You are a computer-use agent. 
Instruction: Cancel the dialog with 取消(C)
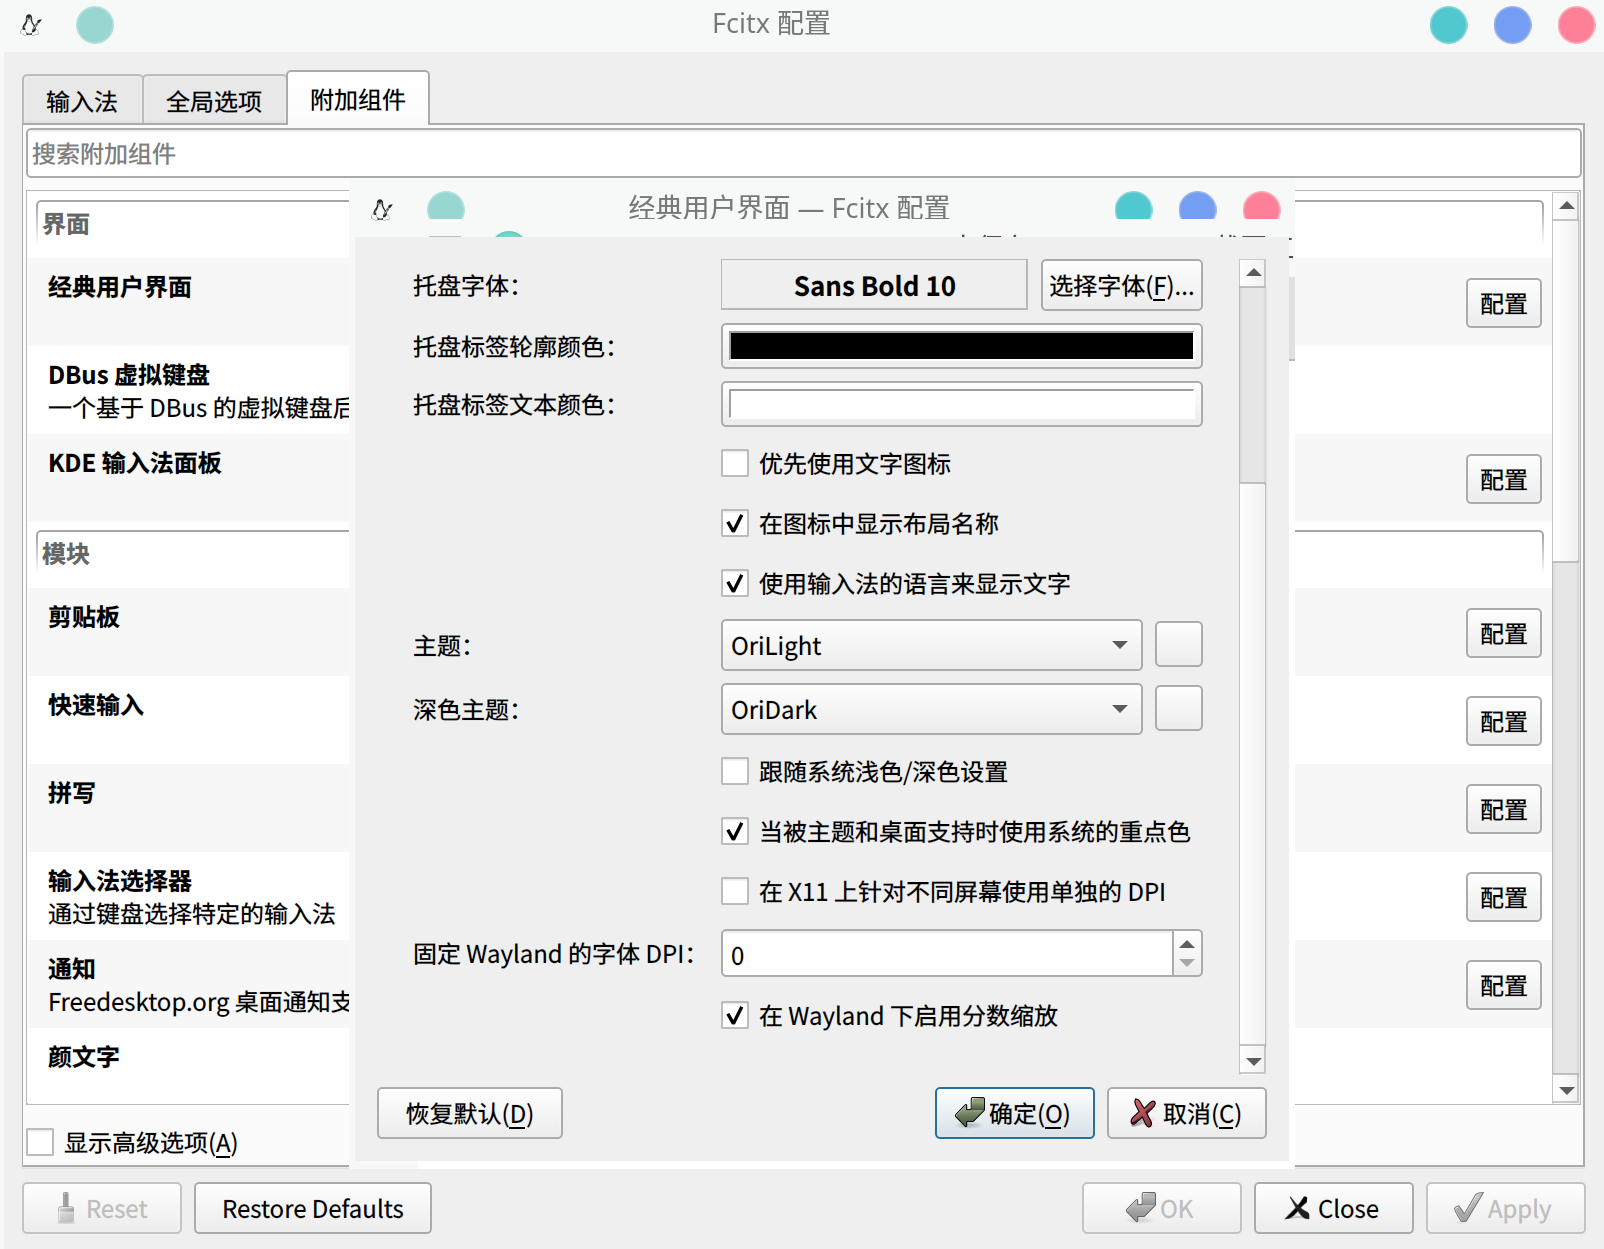(x=1186, y=1113)
